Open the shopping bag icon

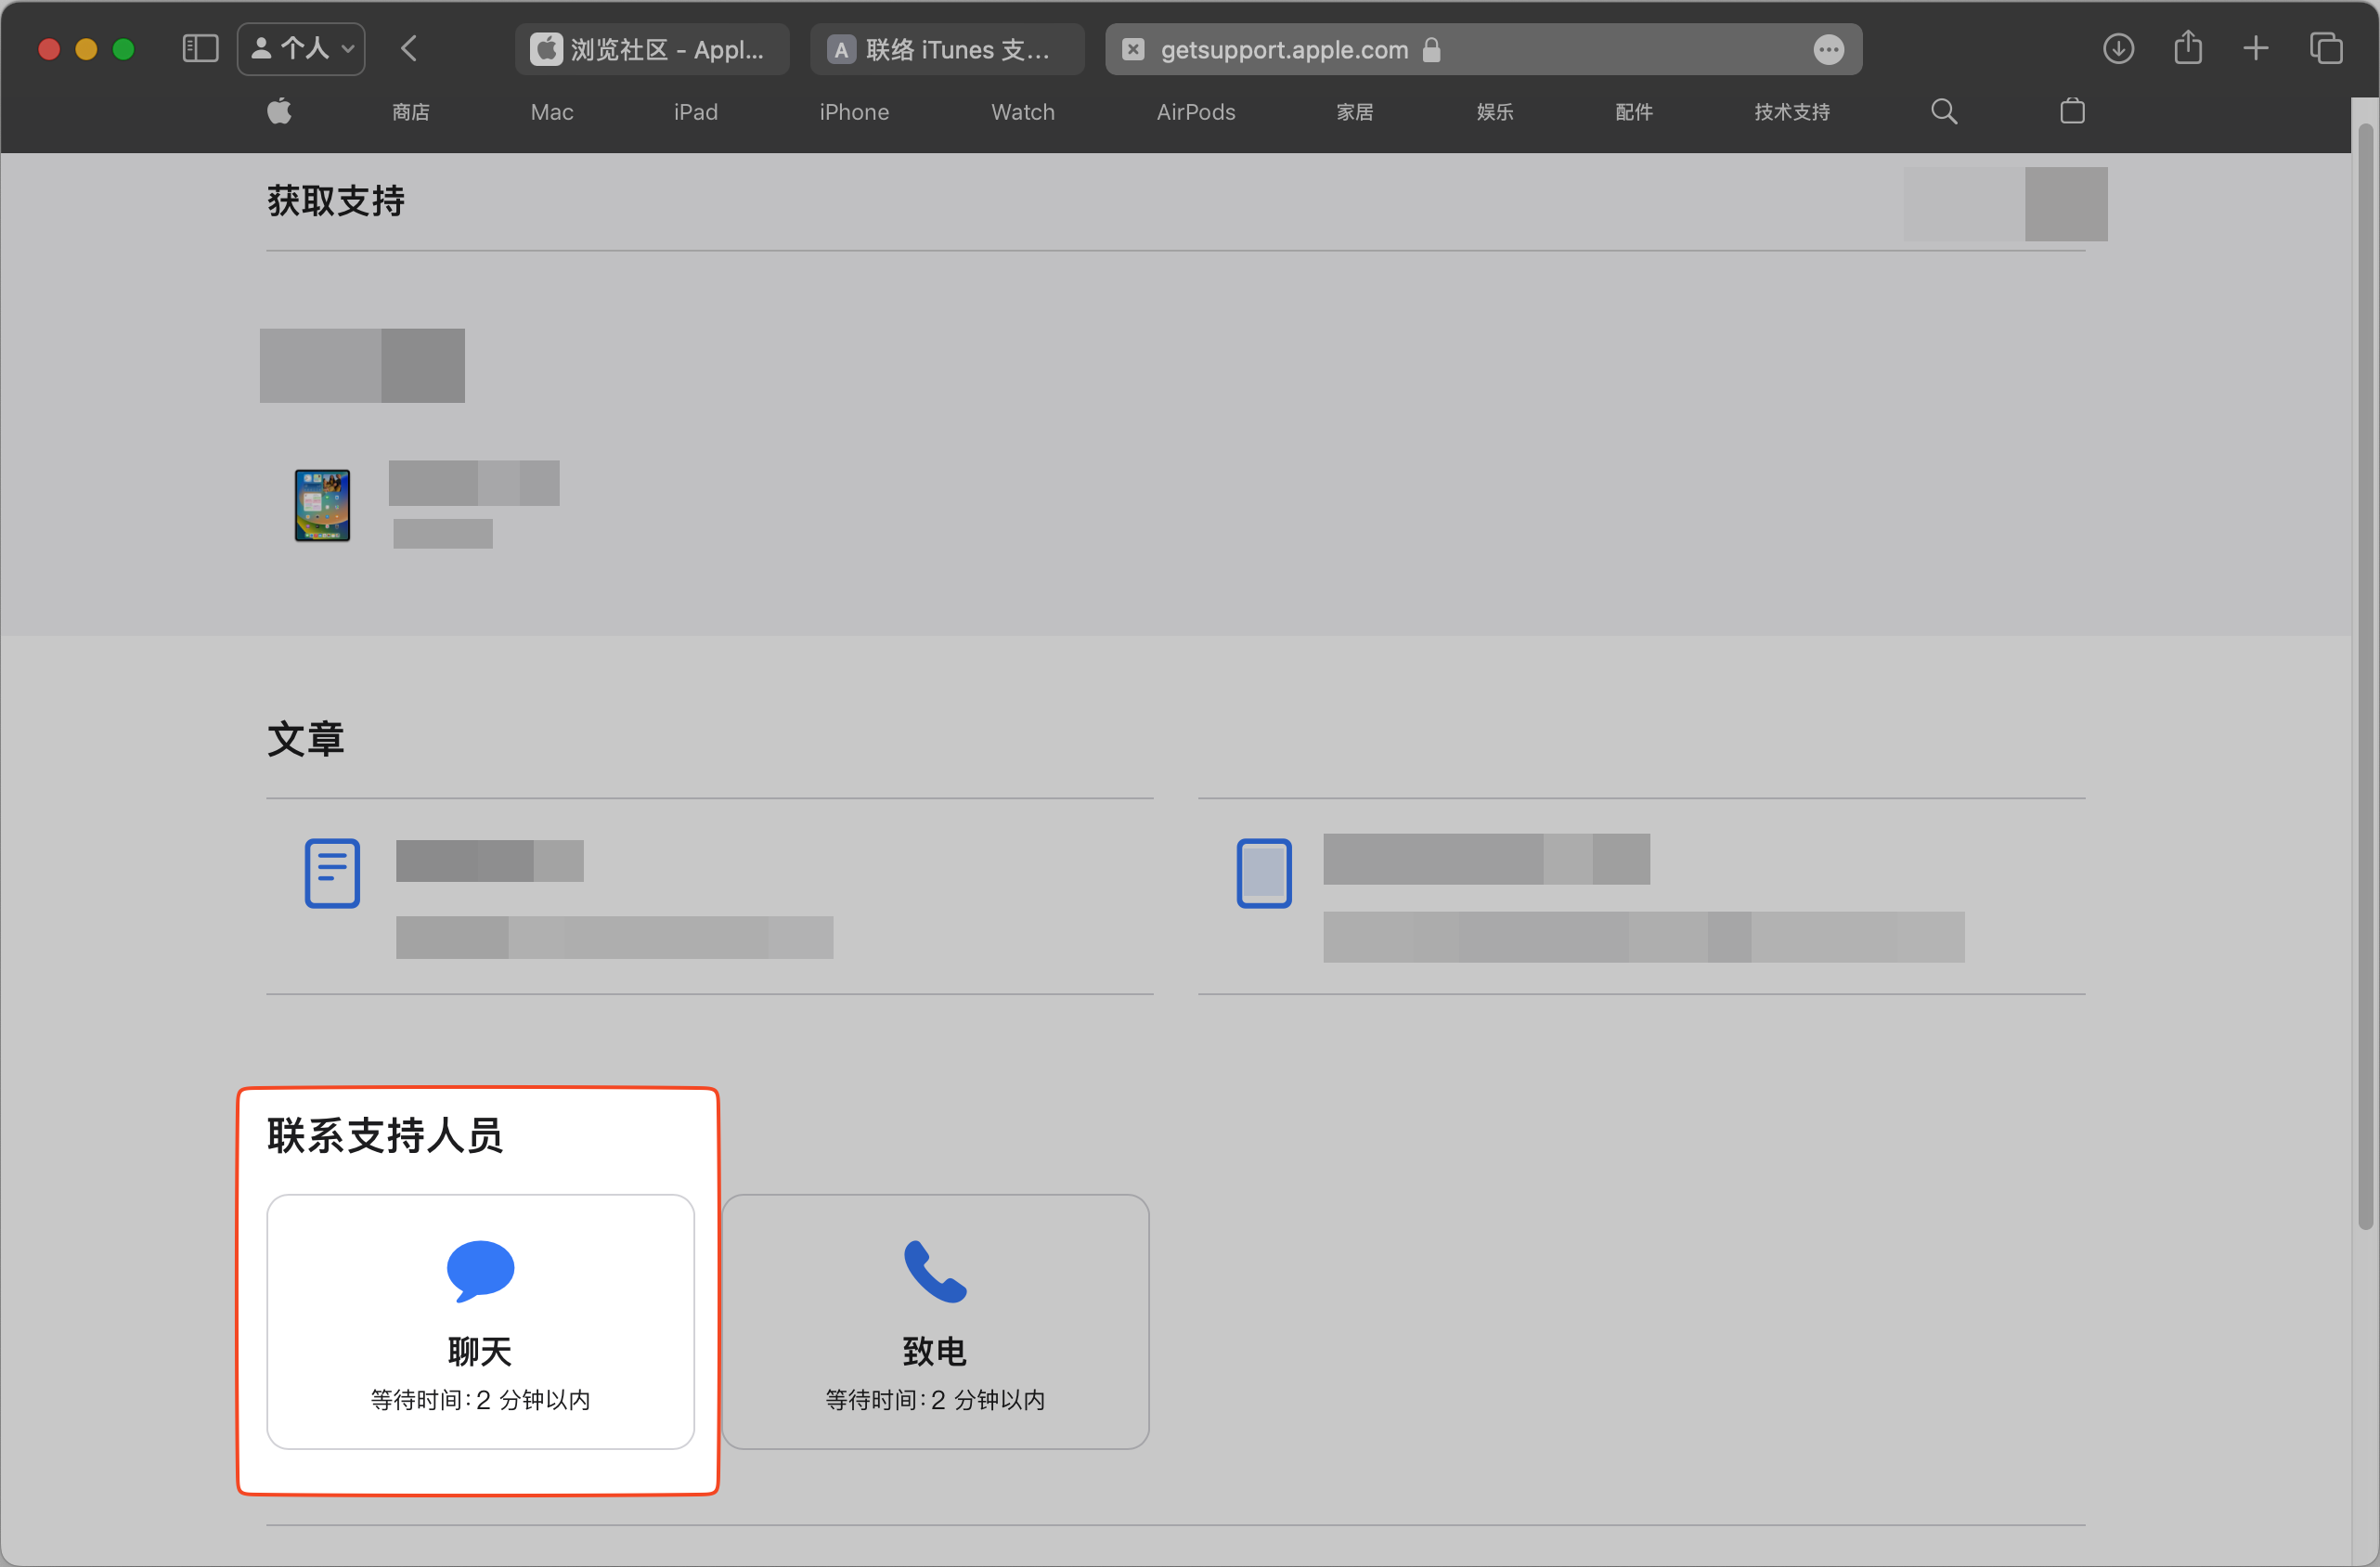(2072, 111)
